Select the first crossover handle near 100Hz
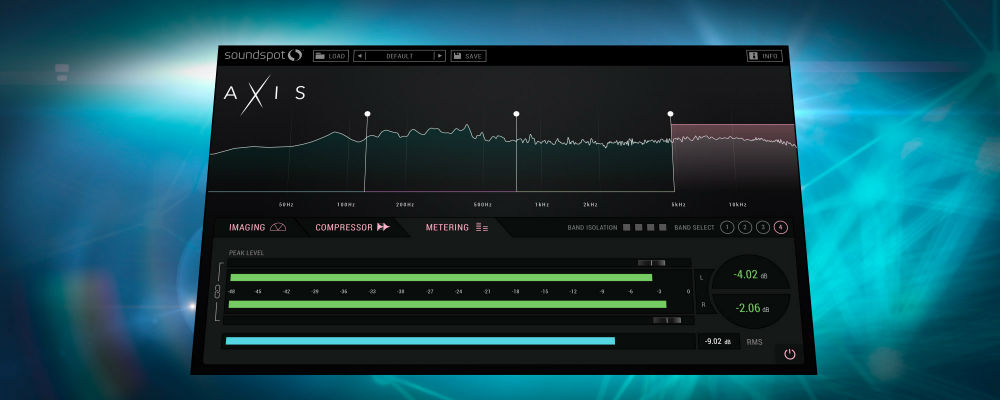The image size is (1000, 400). coord(367,114)
